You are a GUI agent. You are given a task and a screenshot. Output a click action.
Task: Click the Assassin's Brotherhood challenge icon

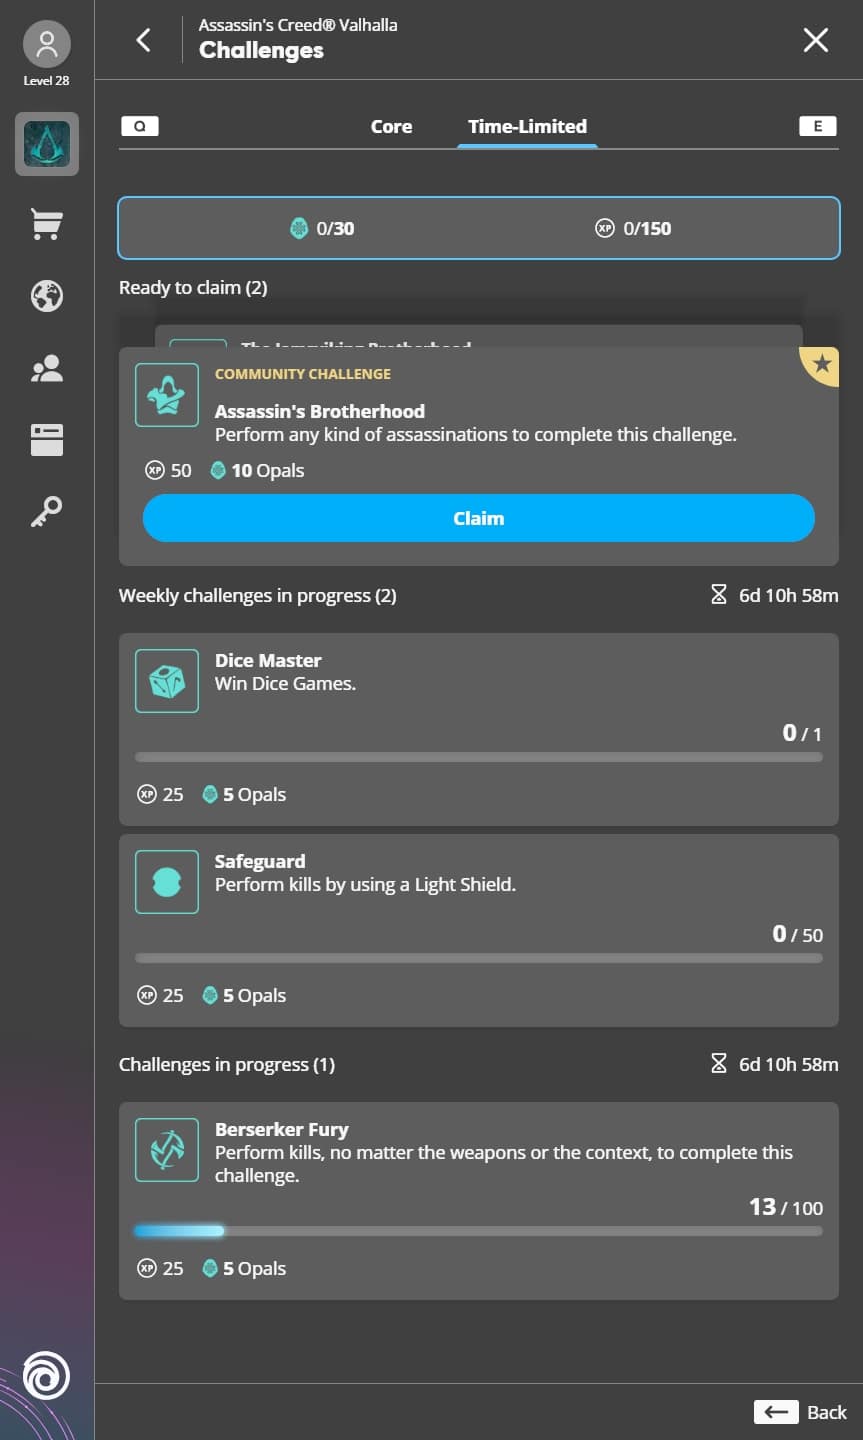pos(167,395)
